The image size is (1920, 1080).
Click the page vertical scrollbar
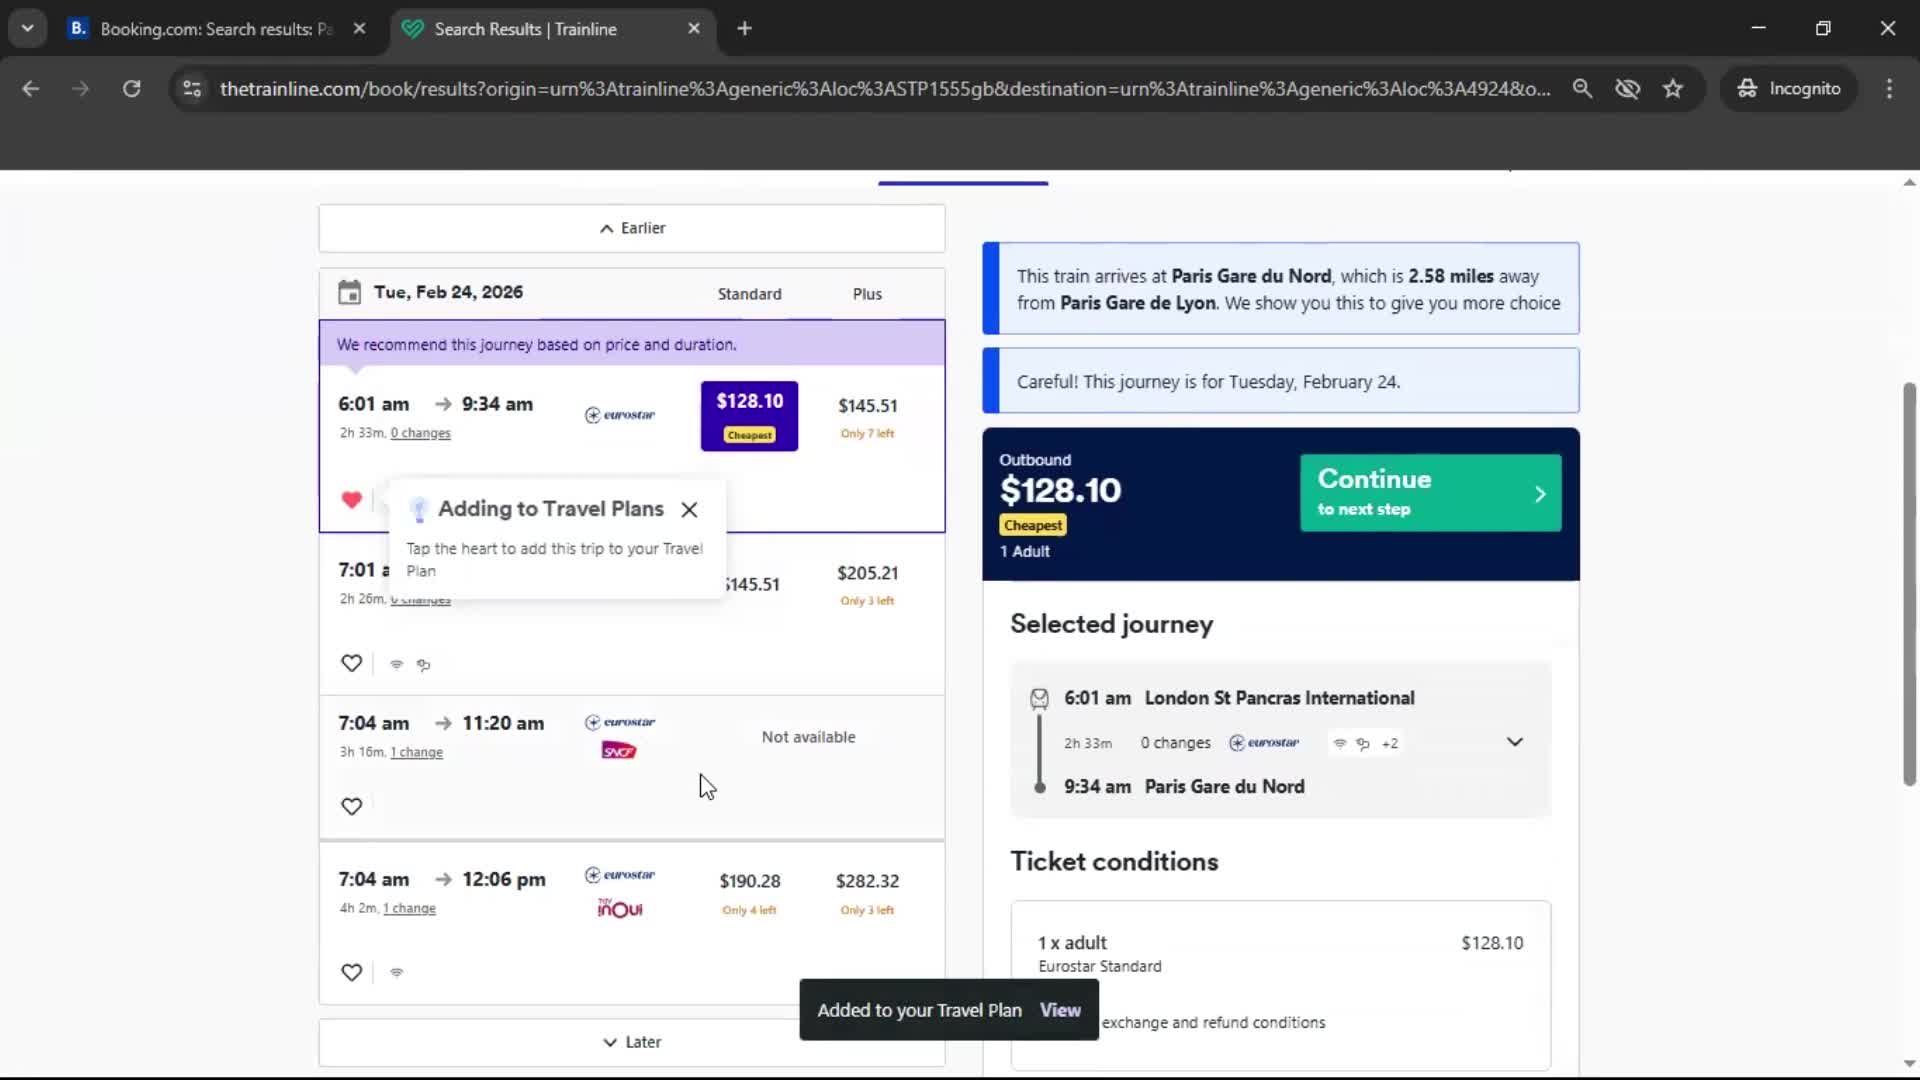(x=1909, y=585)
